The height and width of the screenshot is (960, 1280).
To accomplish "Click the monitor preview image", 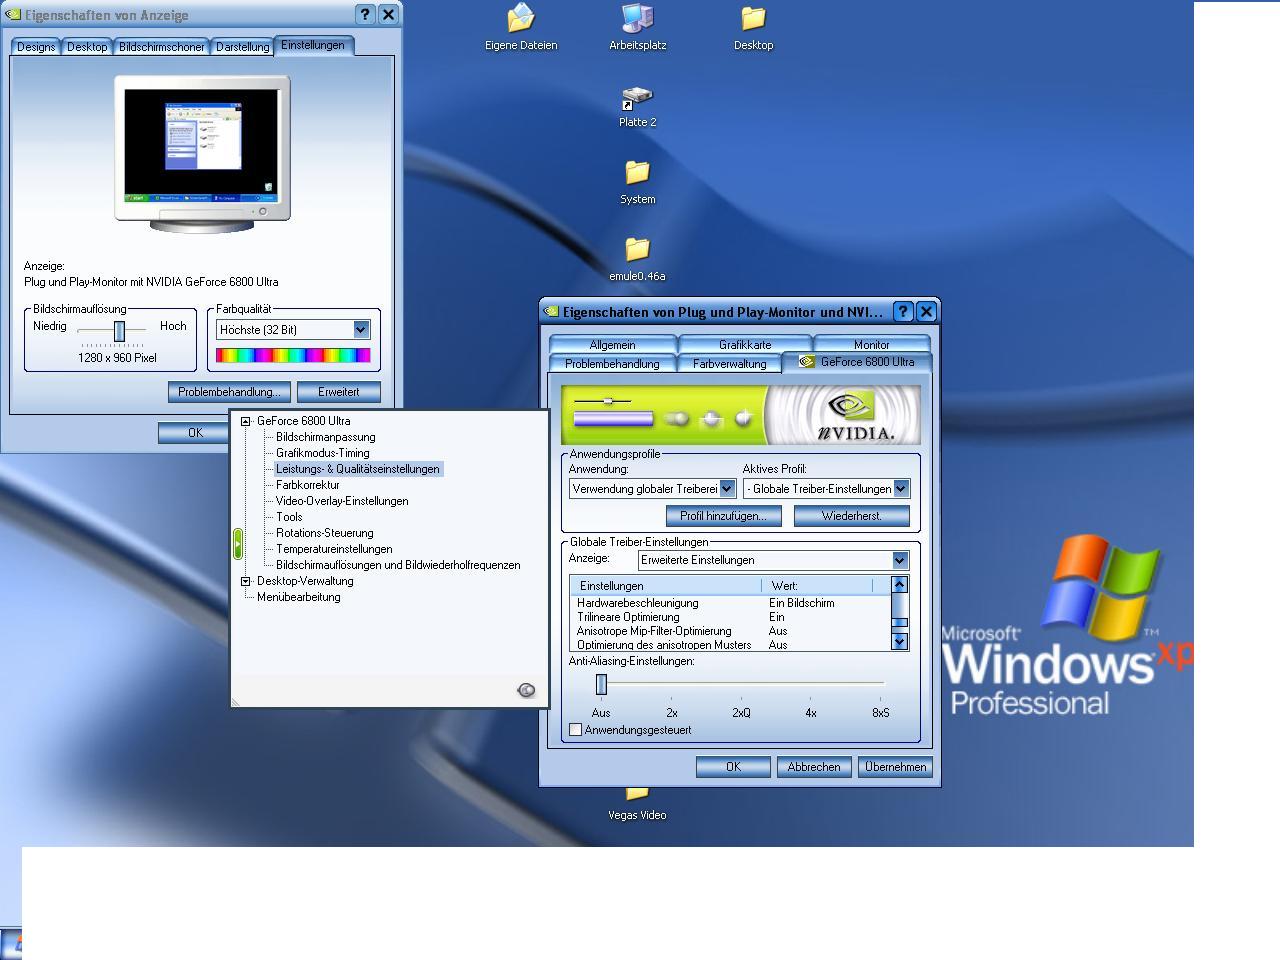I will [203, 152].
